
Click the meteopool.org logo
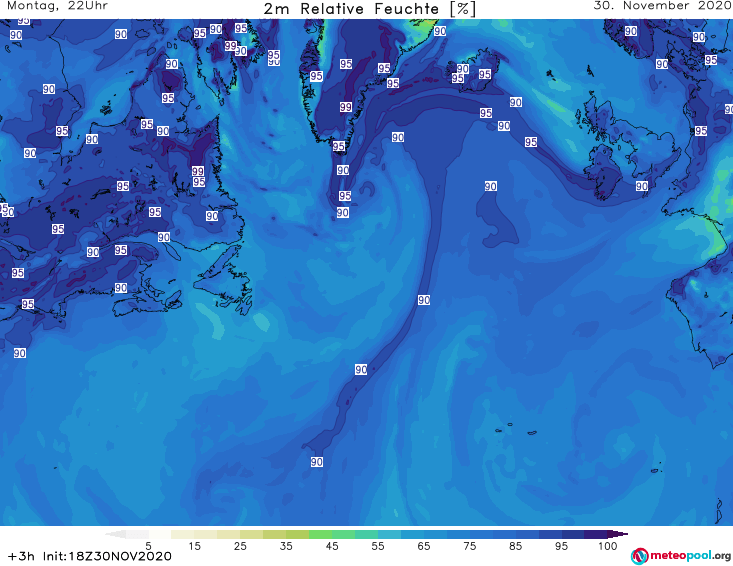(680, 556)
